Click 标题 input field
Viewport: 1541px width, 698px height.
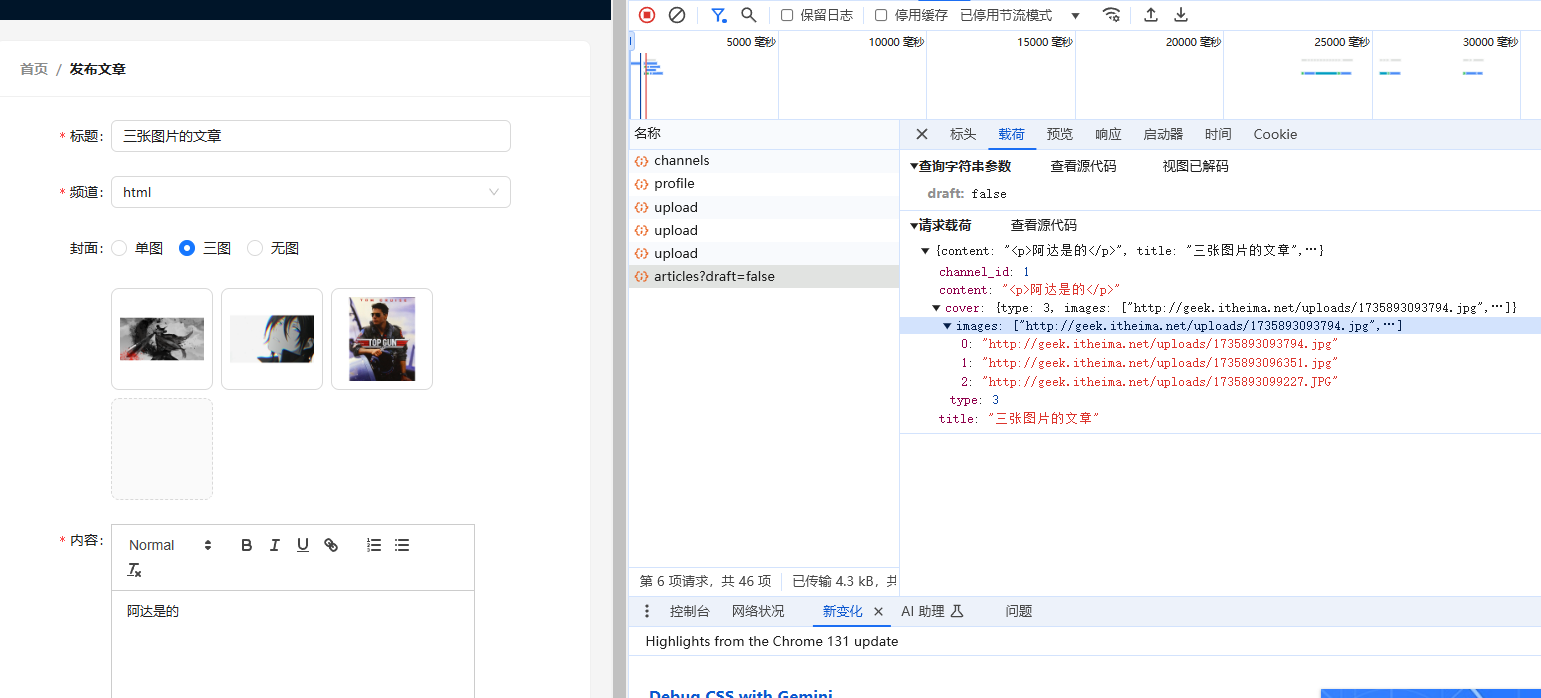coord(311,136)
